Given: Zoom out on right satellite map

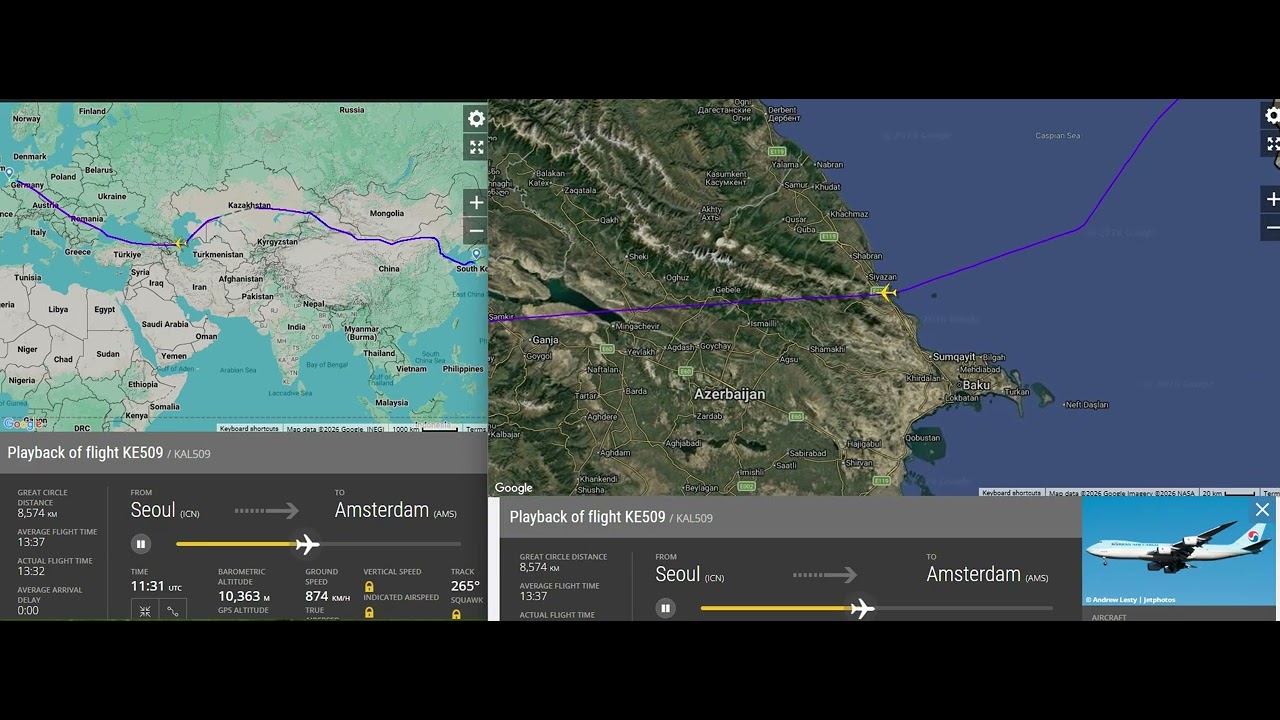Looking at the screenshot, I should 1272,228.
